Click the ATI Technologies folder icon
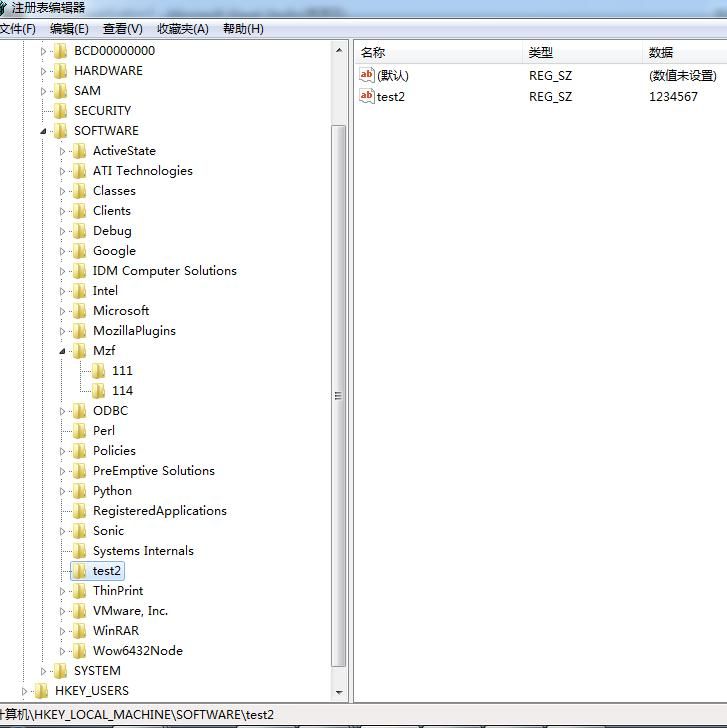This screenshot has height=728, width=727. 80,171
